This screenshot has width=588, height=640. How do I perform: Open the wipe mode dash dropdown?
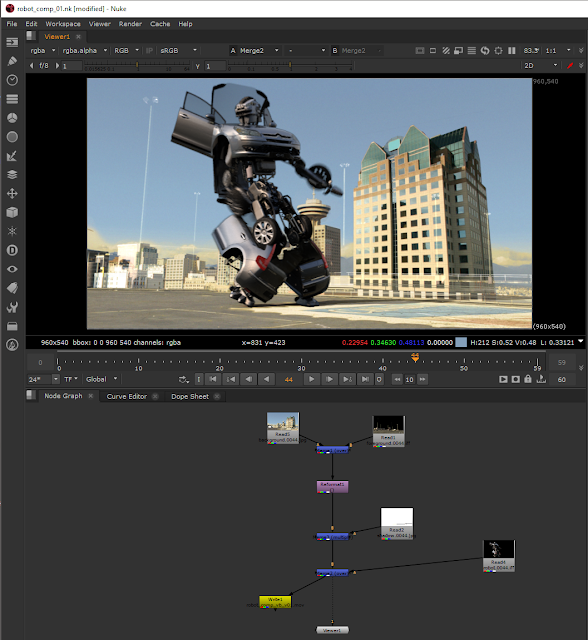pos(306,51)
